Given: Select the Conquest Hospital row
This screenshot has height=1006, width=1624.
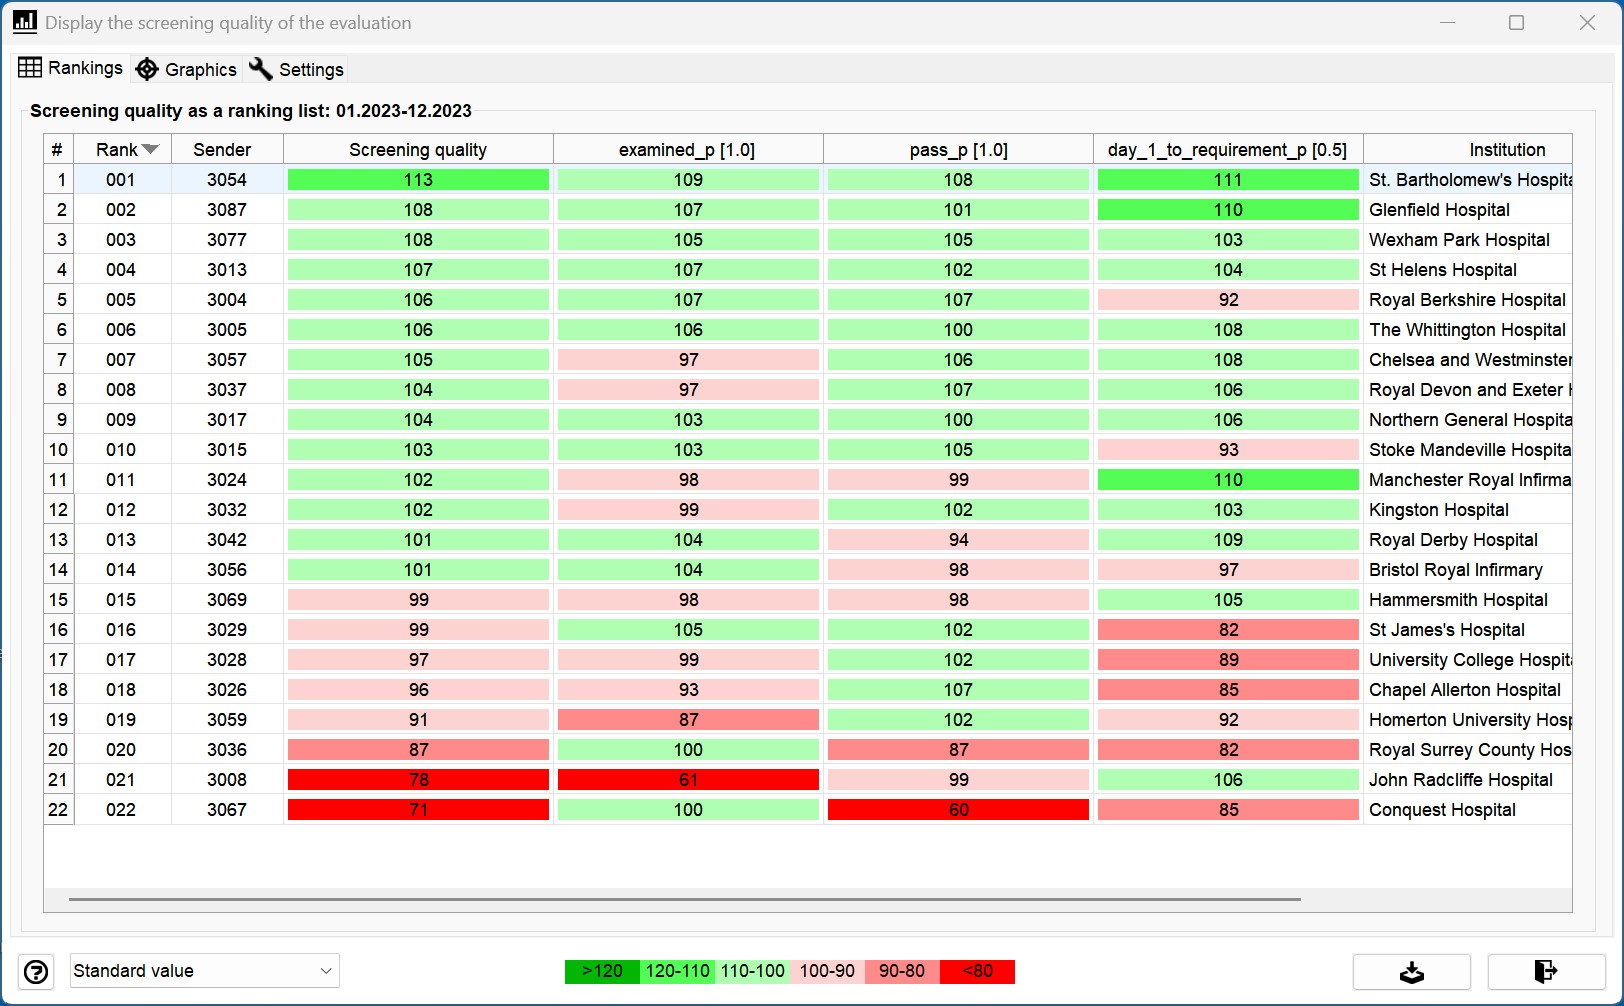Looking at the screenshot, I should point(808,809).
